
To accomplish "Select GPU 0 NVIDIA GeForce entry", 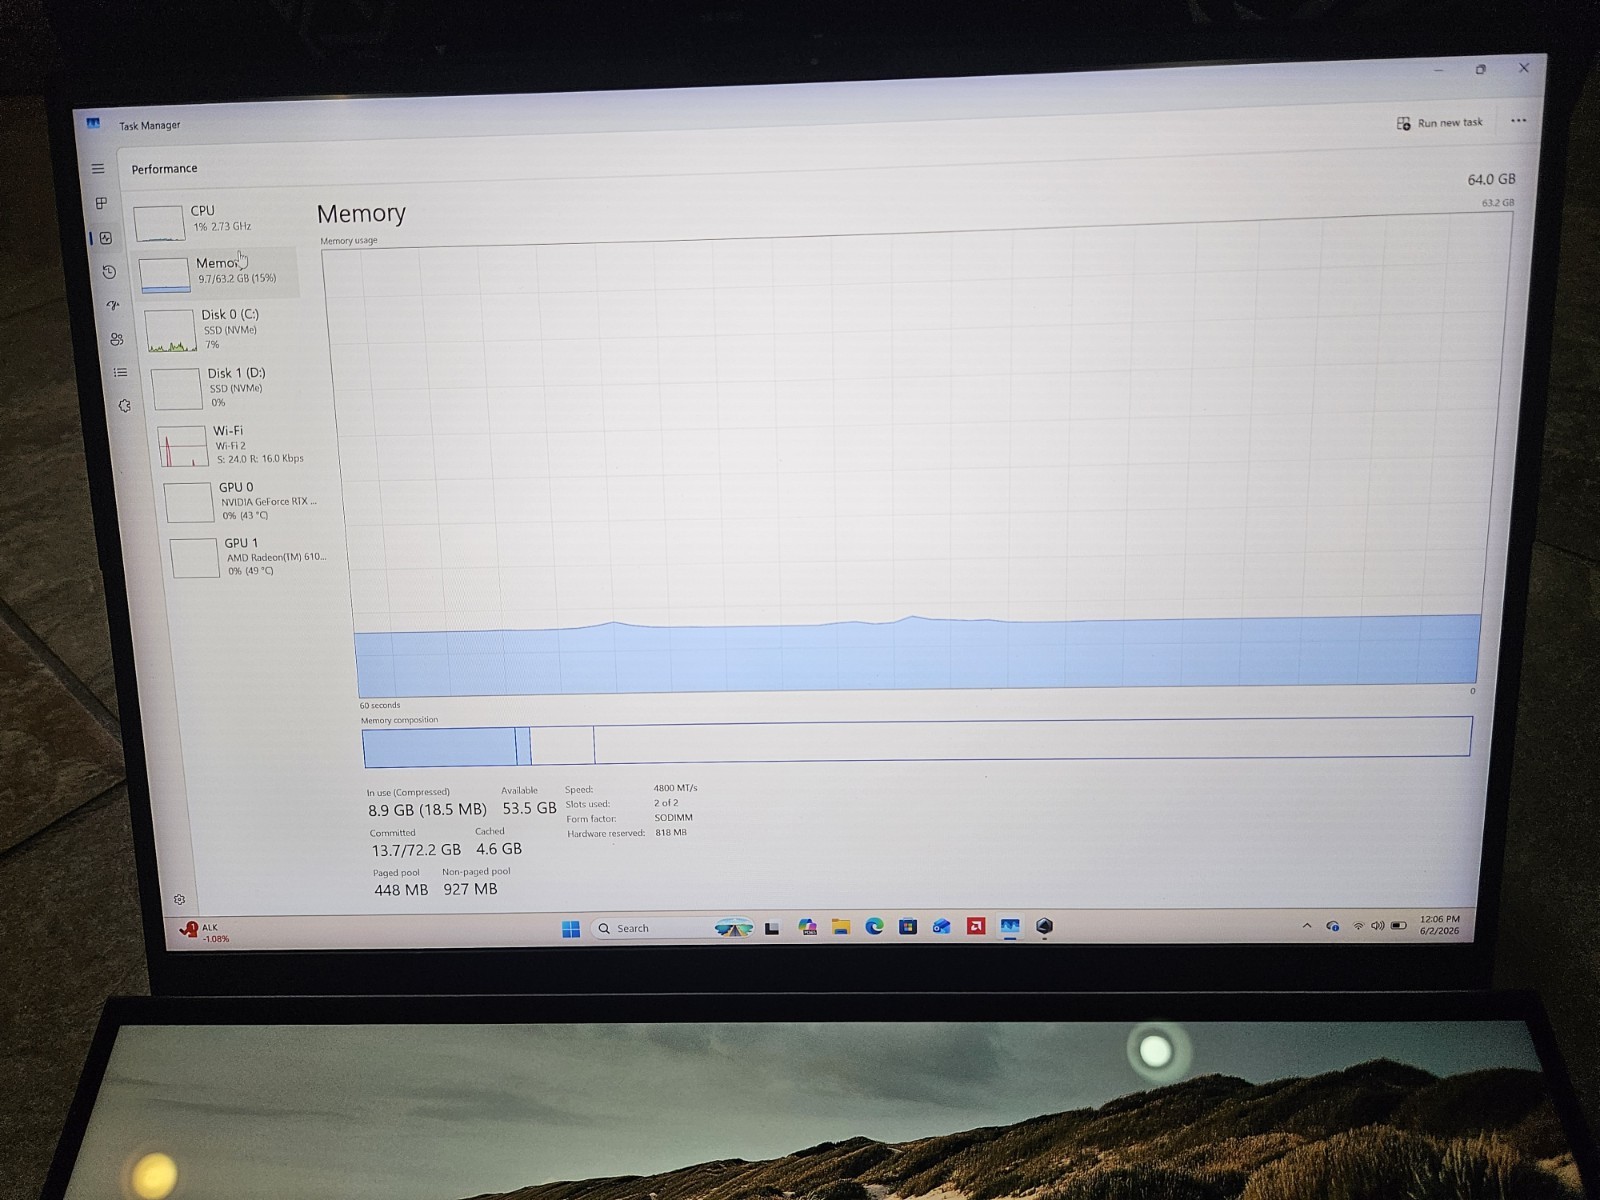I will click(243, 501).
